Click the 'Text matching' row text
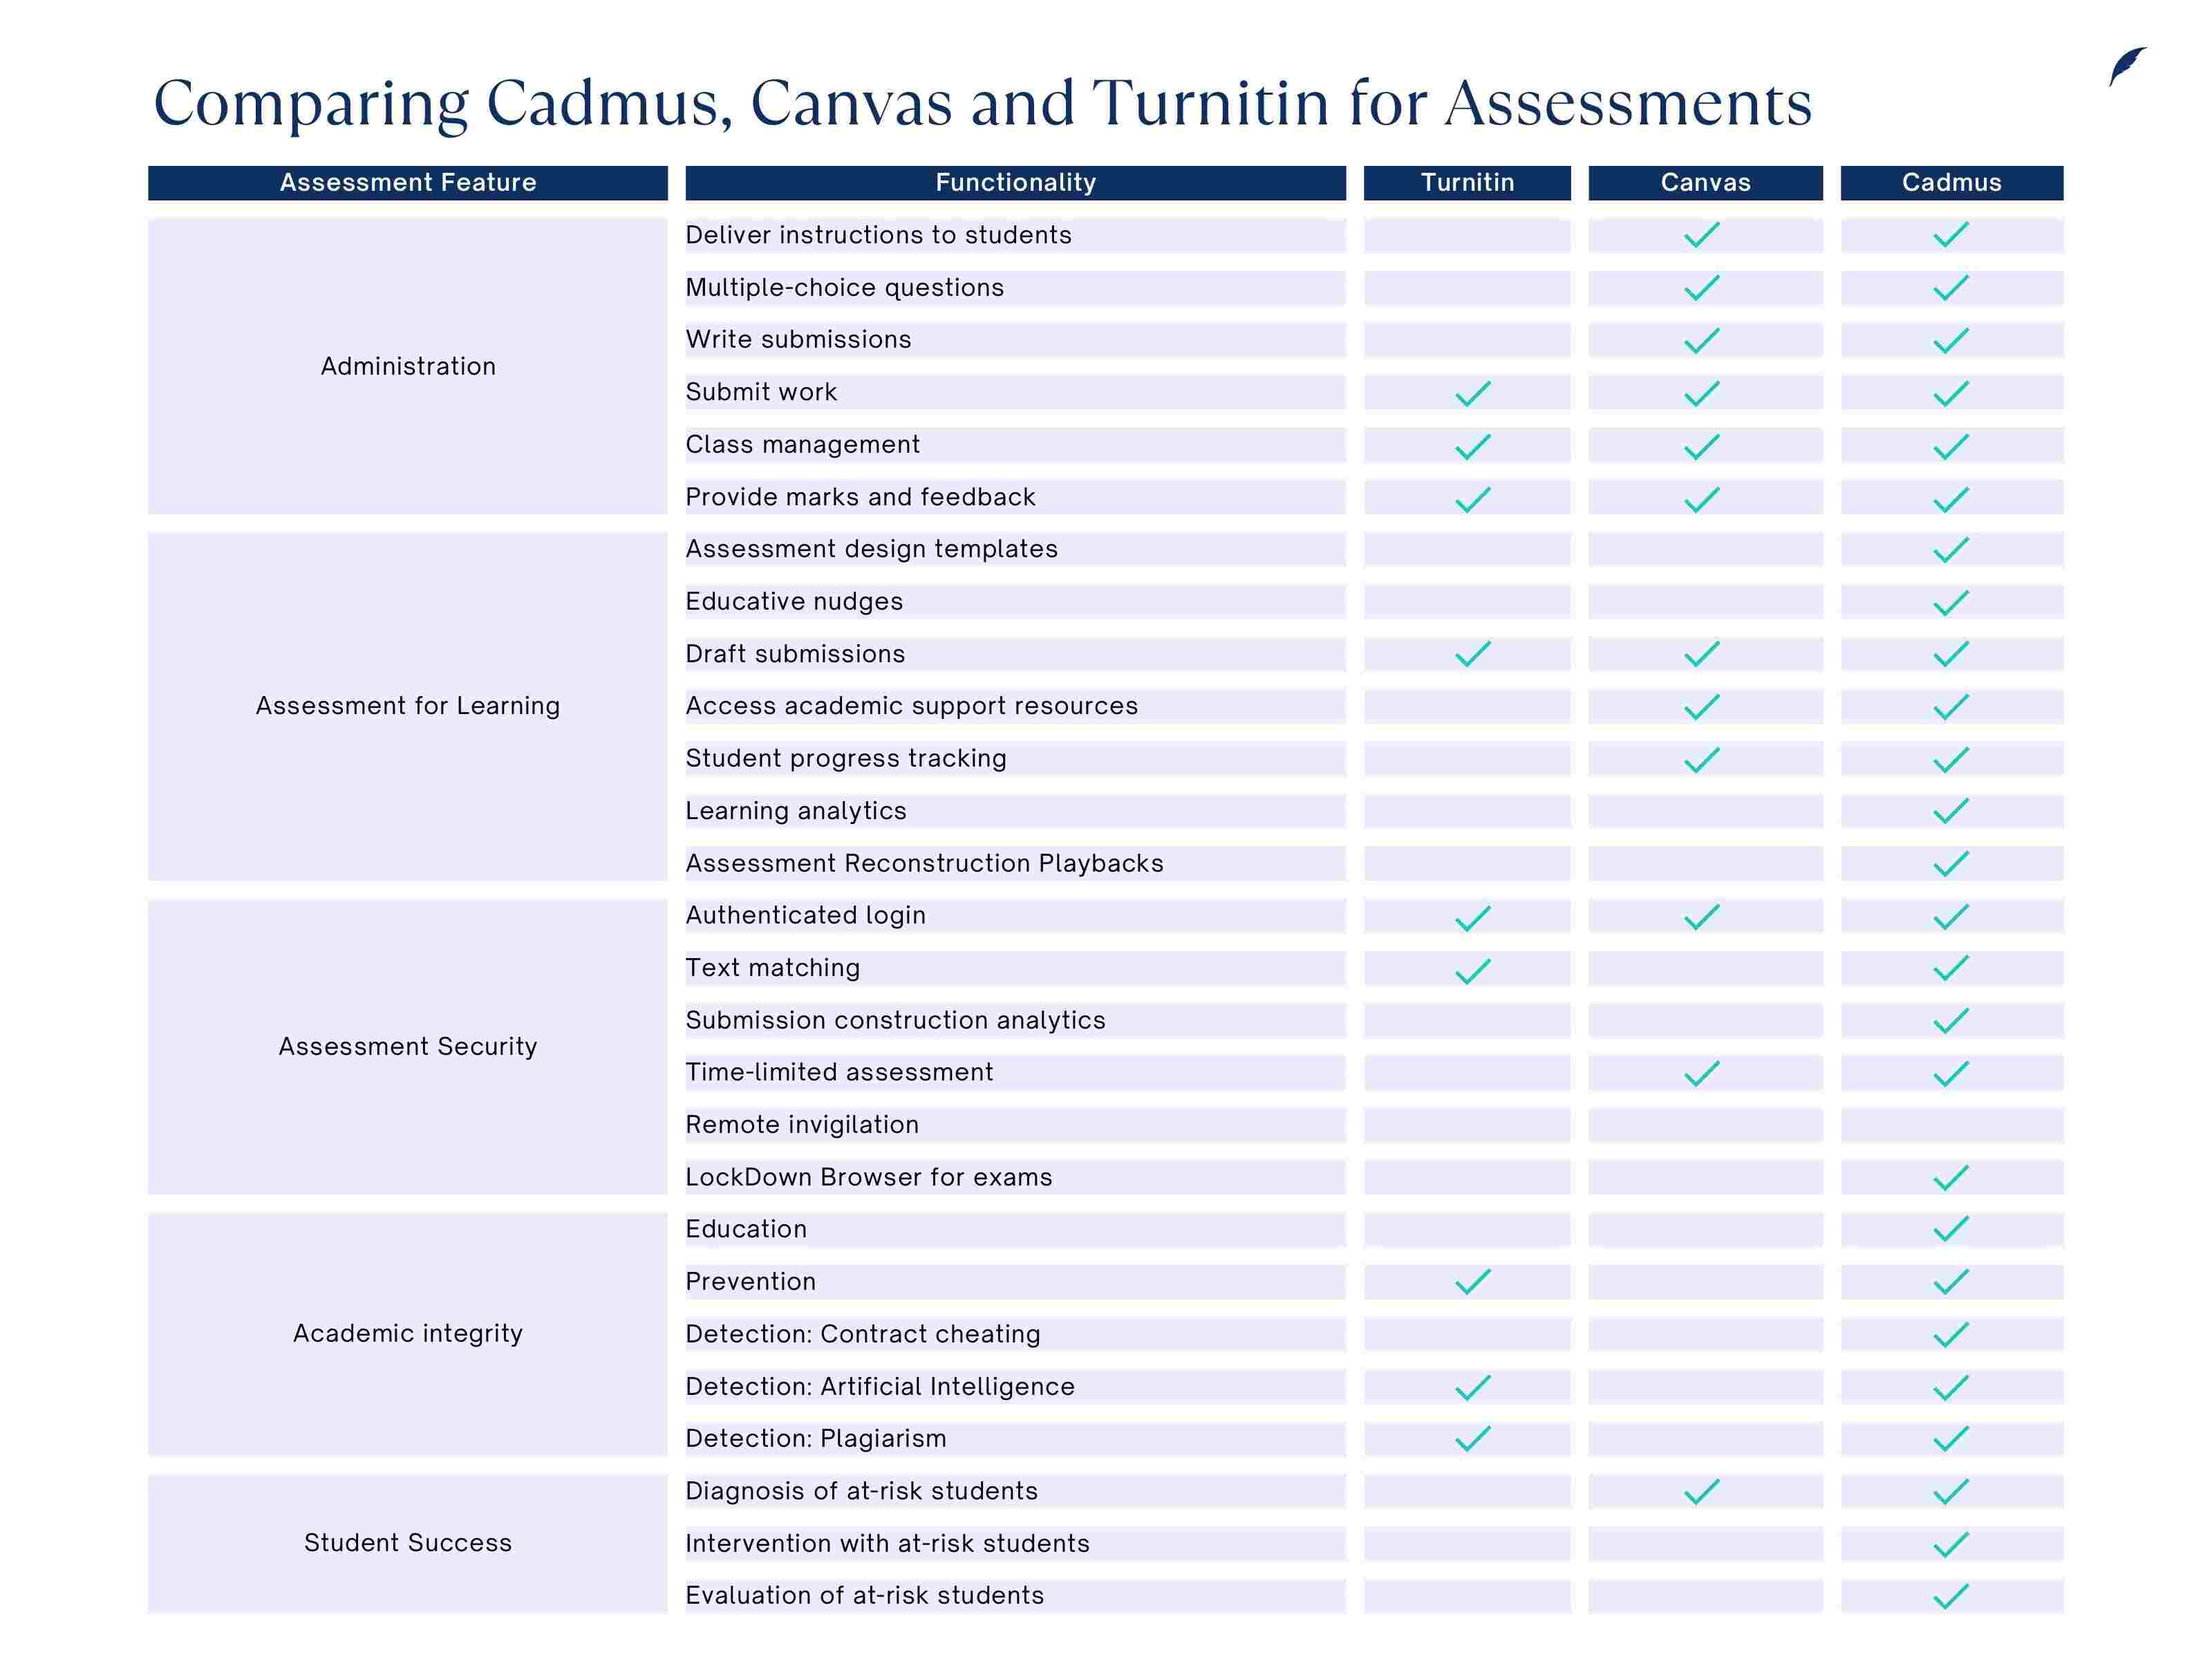The height and width of the screenshot is (1659, 2212). point(772,968)
